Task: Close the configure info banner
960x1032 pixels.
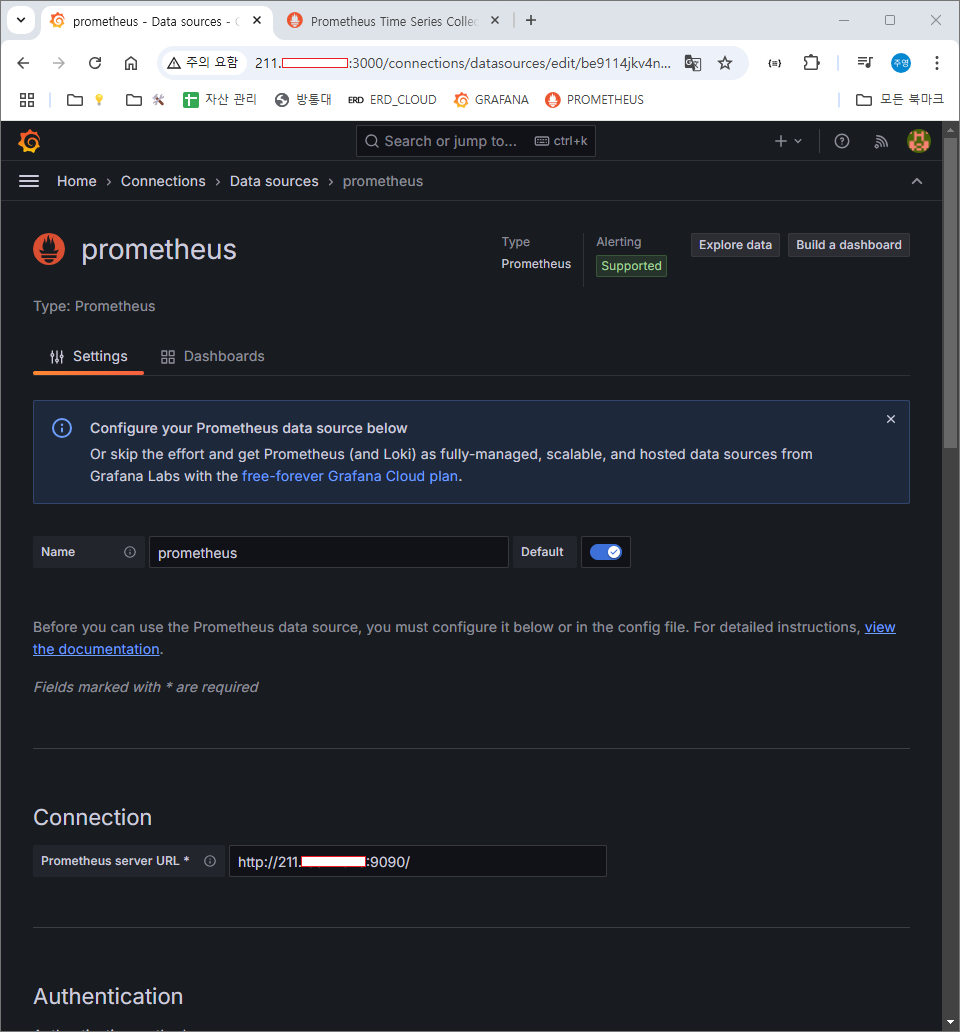Action: 891,419
